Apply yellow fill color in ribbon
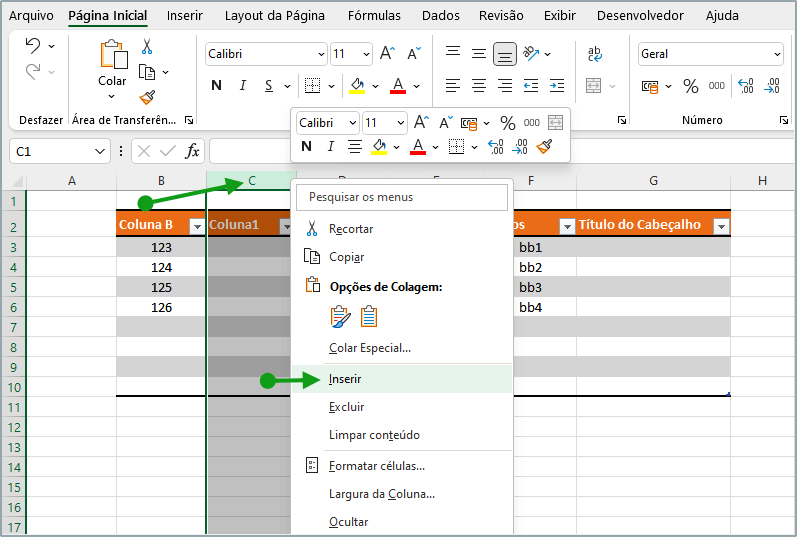The image size is (797, 537). 357,85
